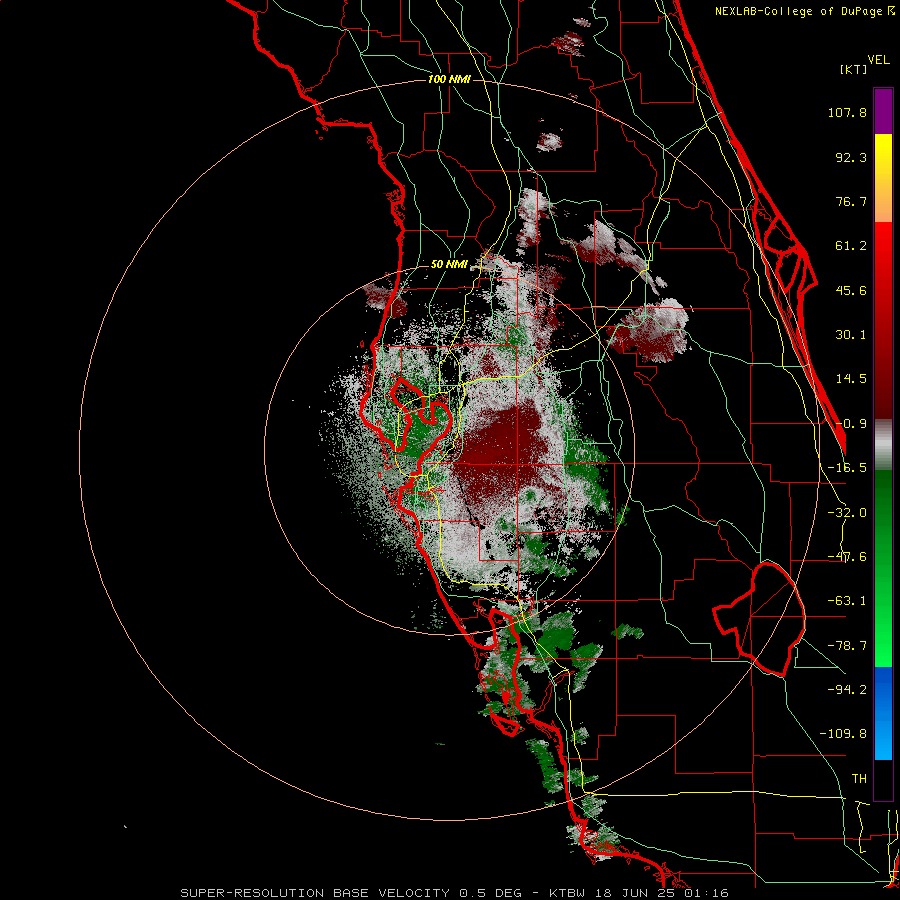Click the red color bar segment
This screenshot has height=900, width=900.
[883, 321]
